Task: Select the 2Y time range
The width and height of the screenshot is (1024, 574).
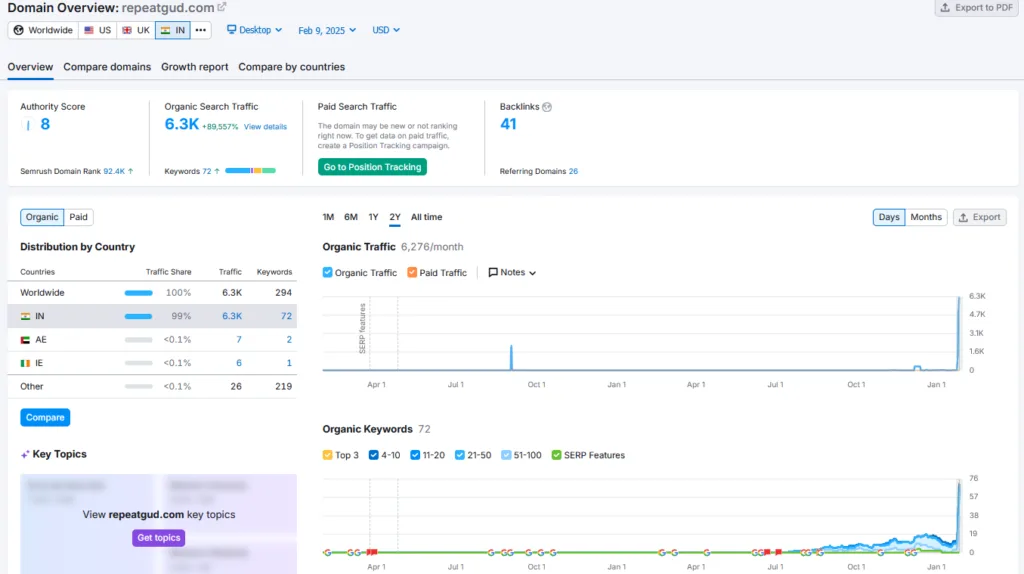Action: [x=395, y=217]
